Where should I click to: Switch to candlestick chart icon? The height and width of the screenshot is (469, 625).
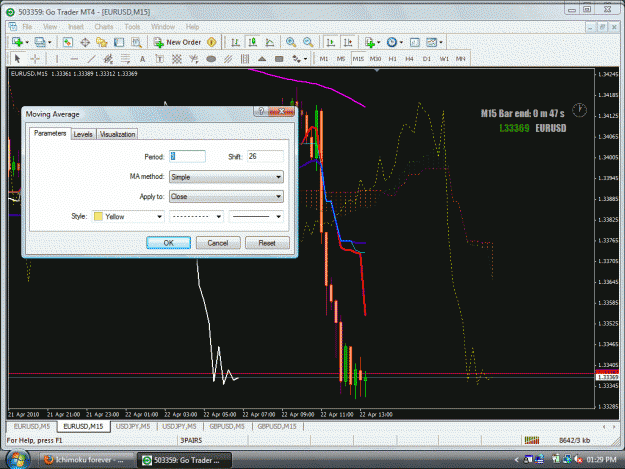tap(252, 42)
